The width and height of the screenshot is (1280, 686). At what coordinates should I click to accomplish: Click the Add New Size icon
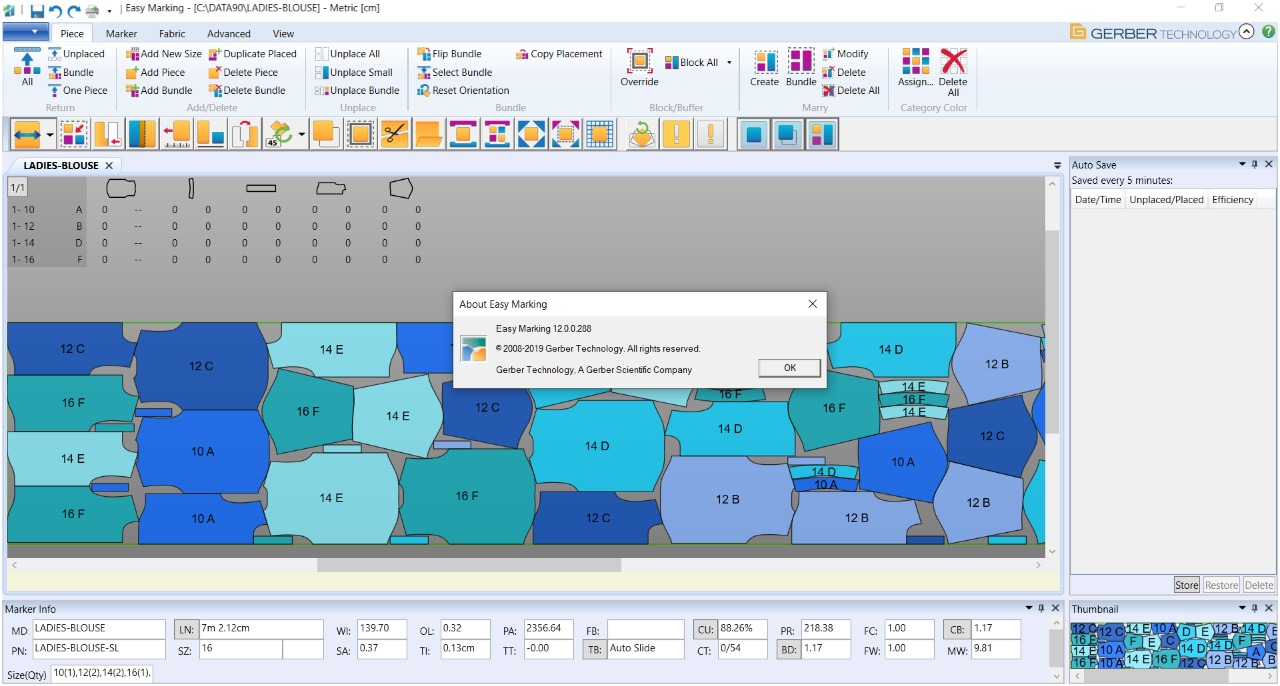(132, 54)
